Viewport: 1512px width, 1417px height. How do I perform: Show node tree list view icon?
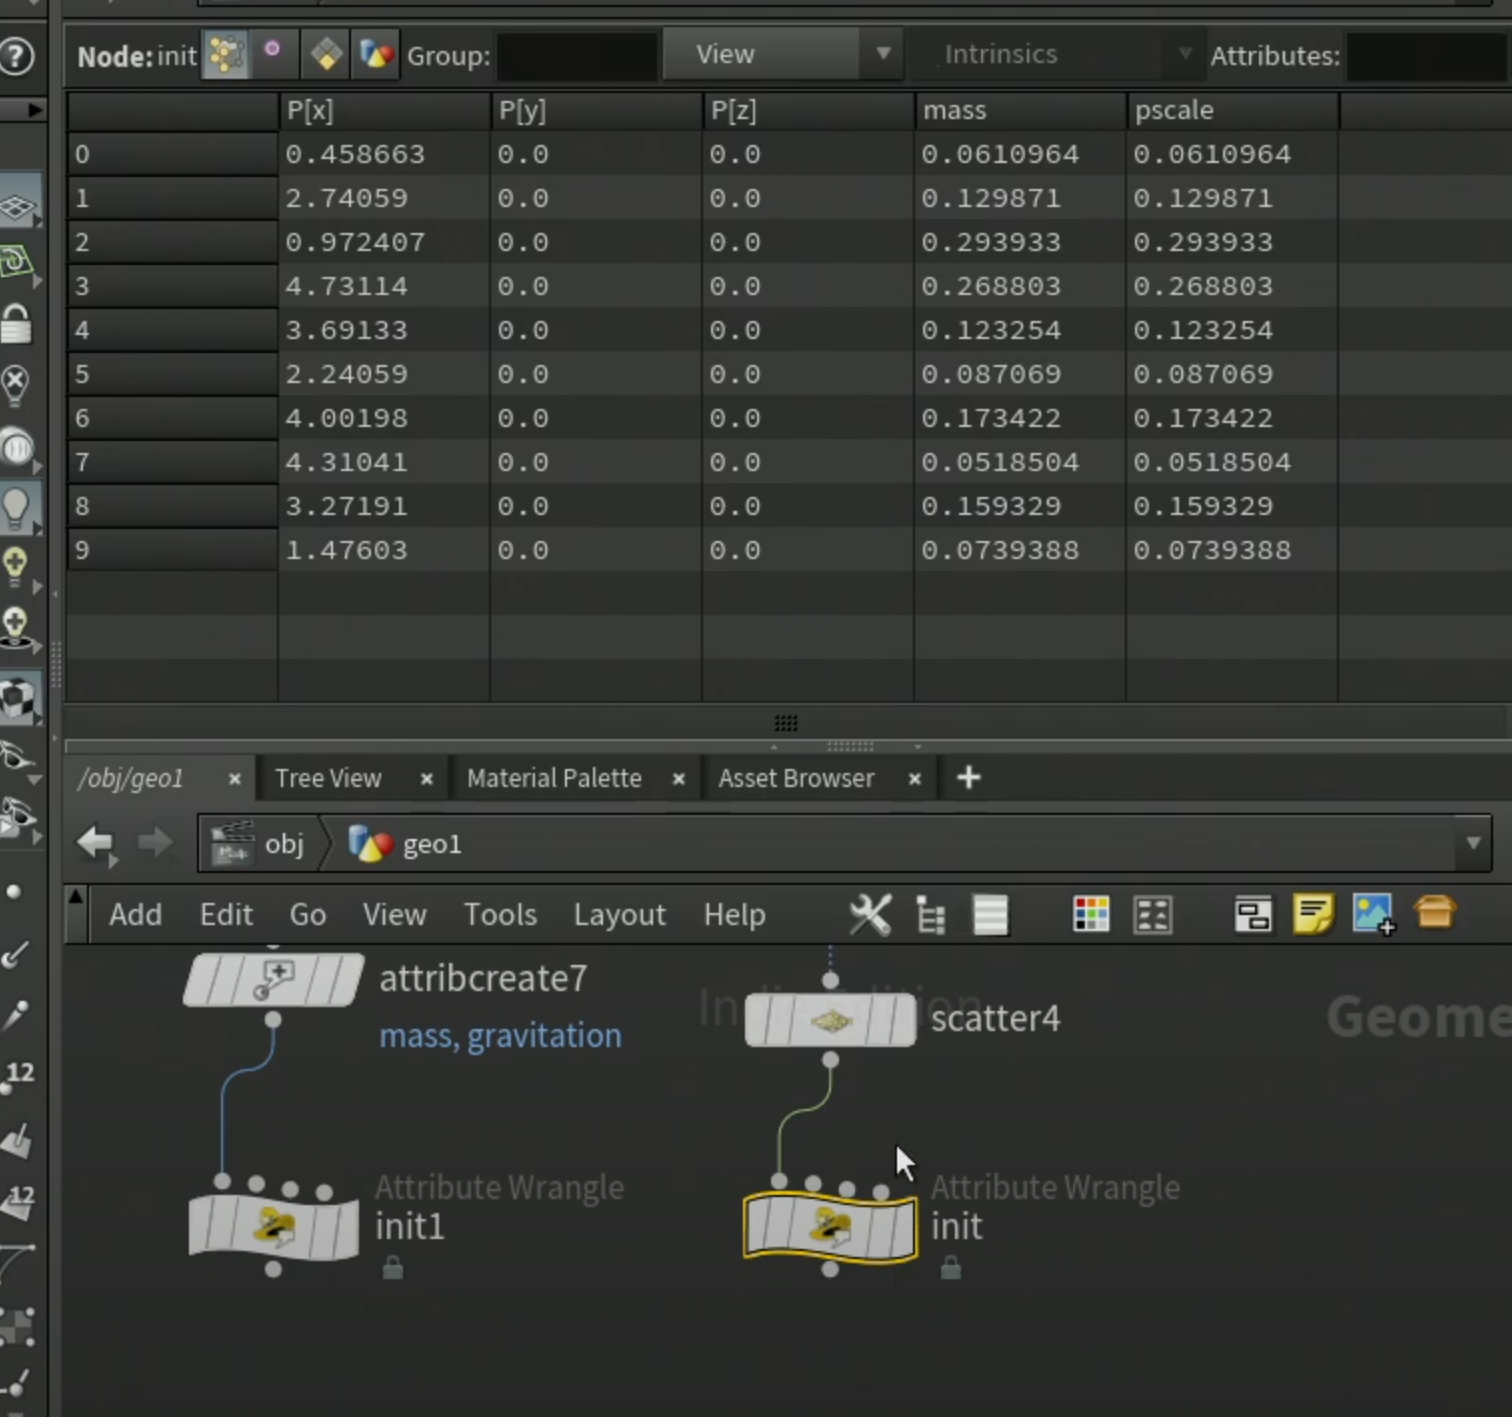point(931,915)
